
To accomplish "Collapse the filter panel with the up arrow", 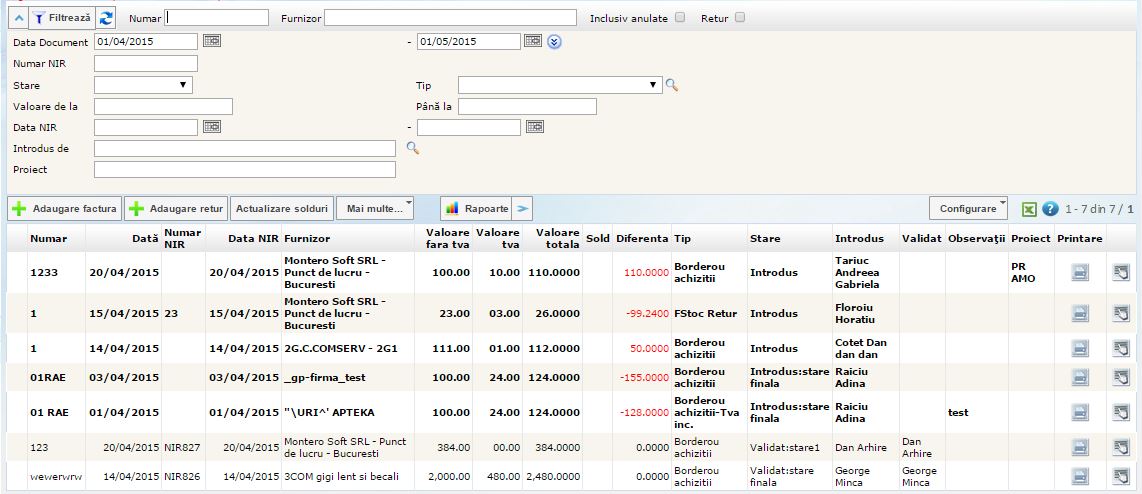I will [x=18, y=18].
